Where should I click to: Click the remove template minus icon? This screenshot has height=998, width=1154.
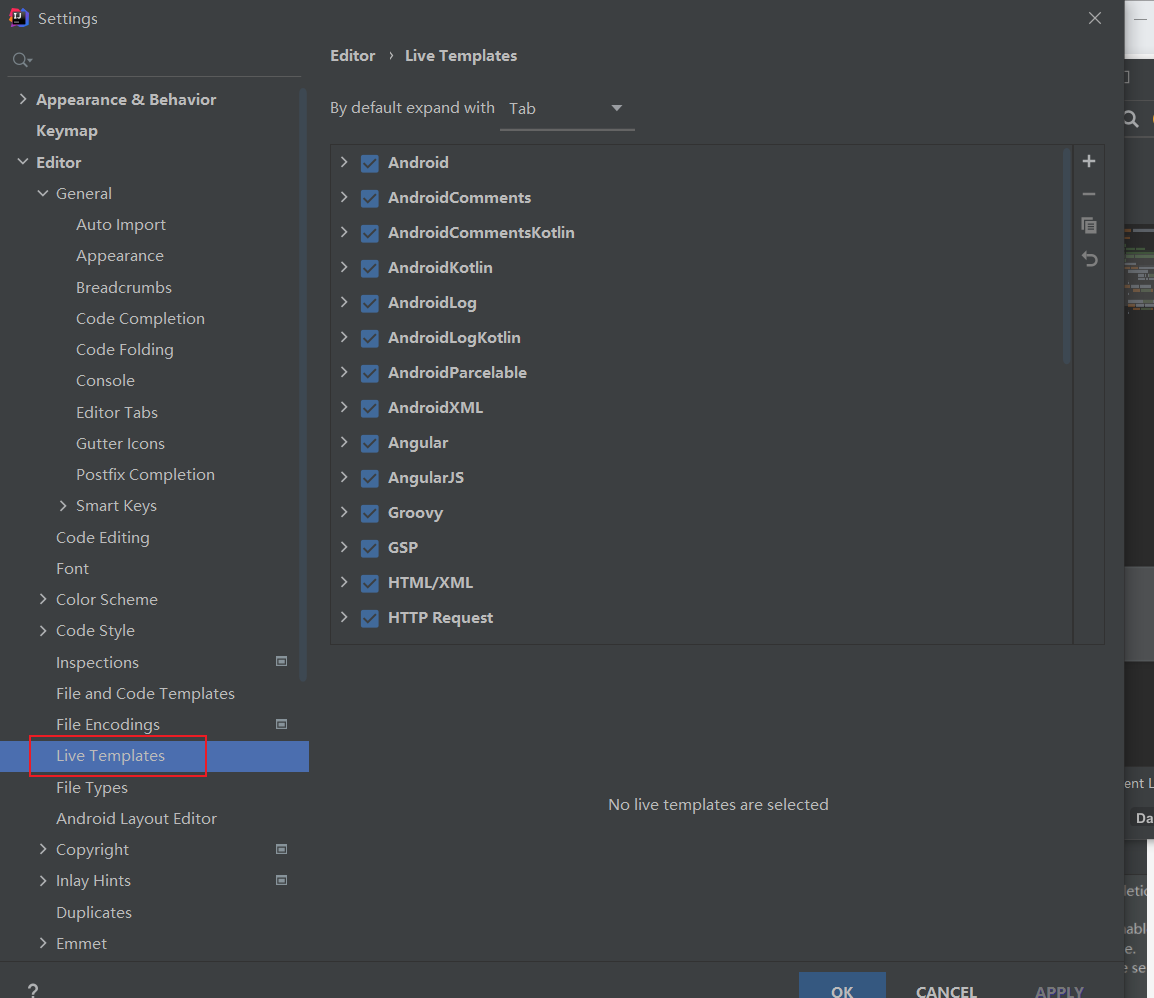tap(1089, 194)
